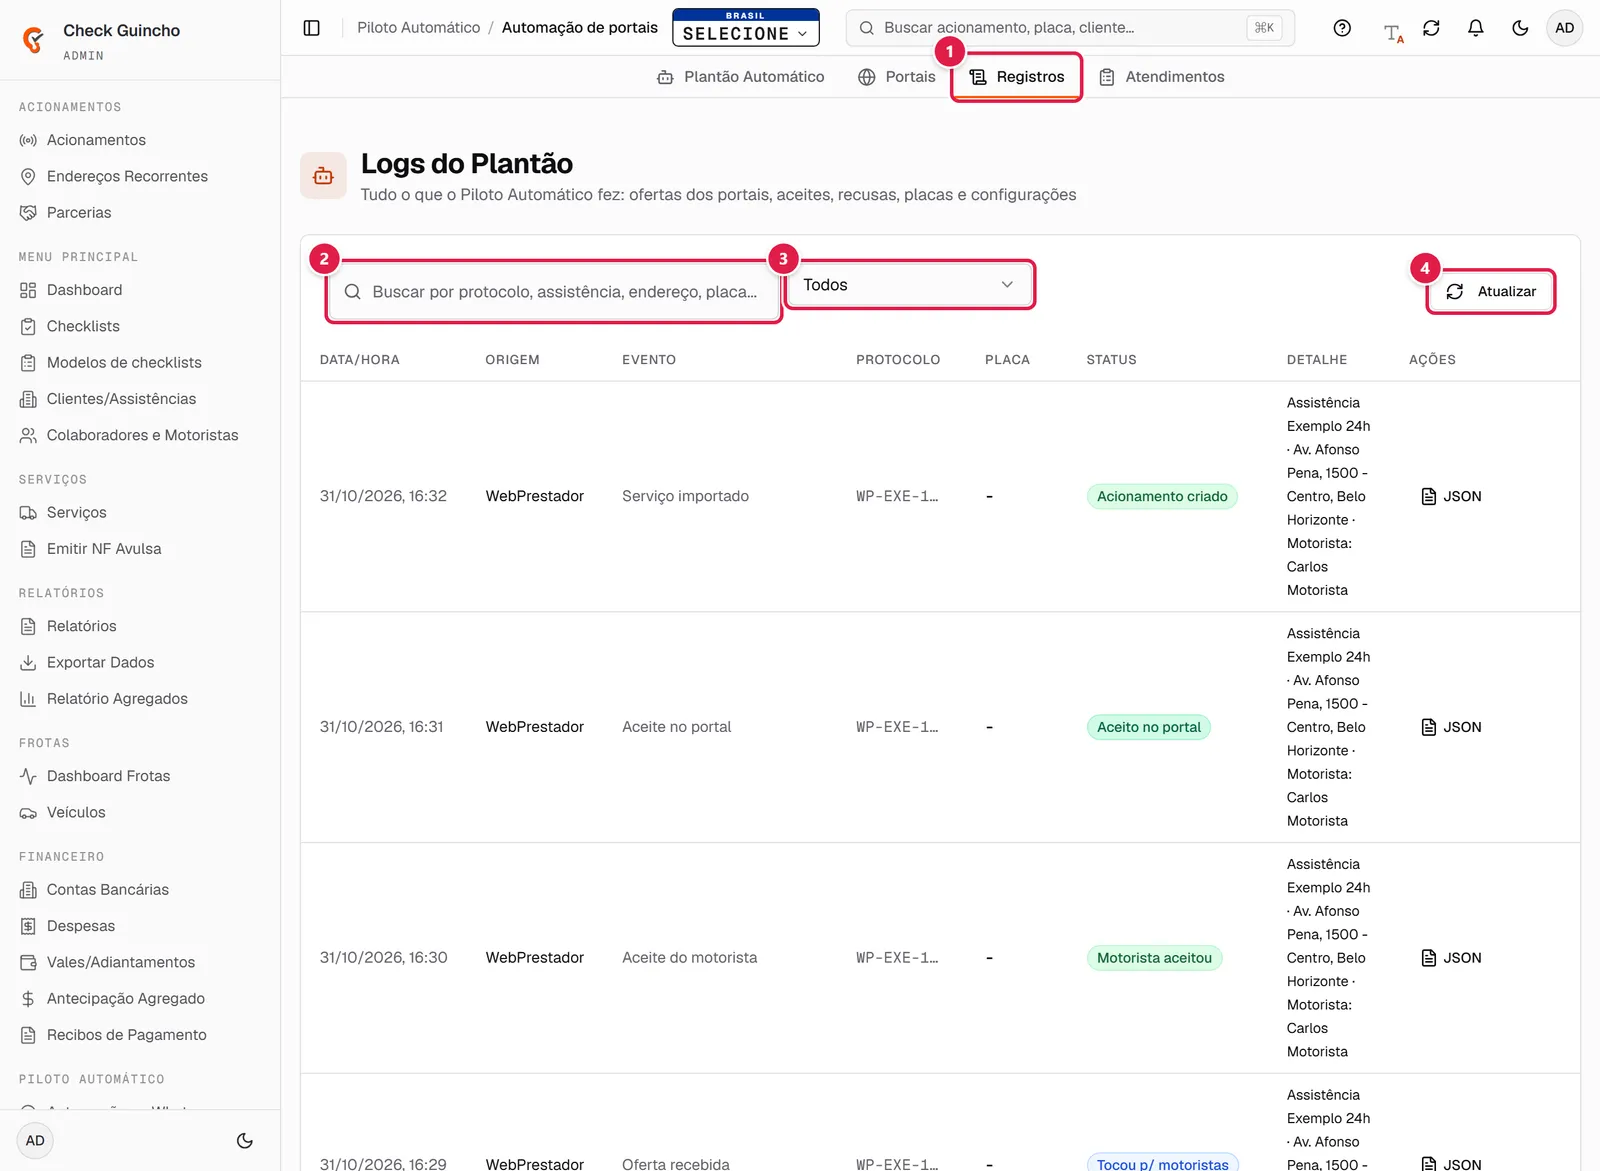Open the Dashboard sidebar item

(140, 290)
